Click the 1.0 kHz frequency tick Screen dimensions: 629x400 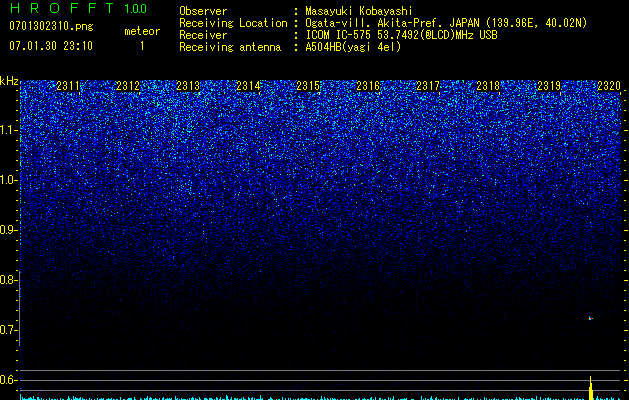[9, 180]
